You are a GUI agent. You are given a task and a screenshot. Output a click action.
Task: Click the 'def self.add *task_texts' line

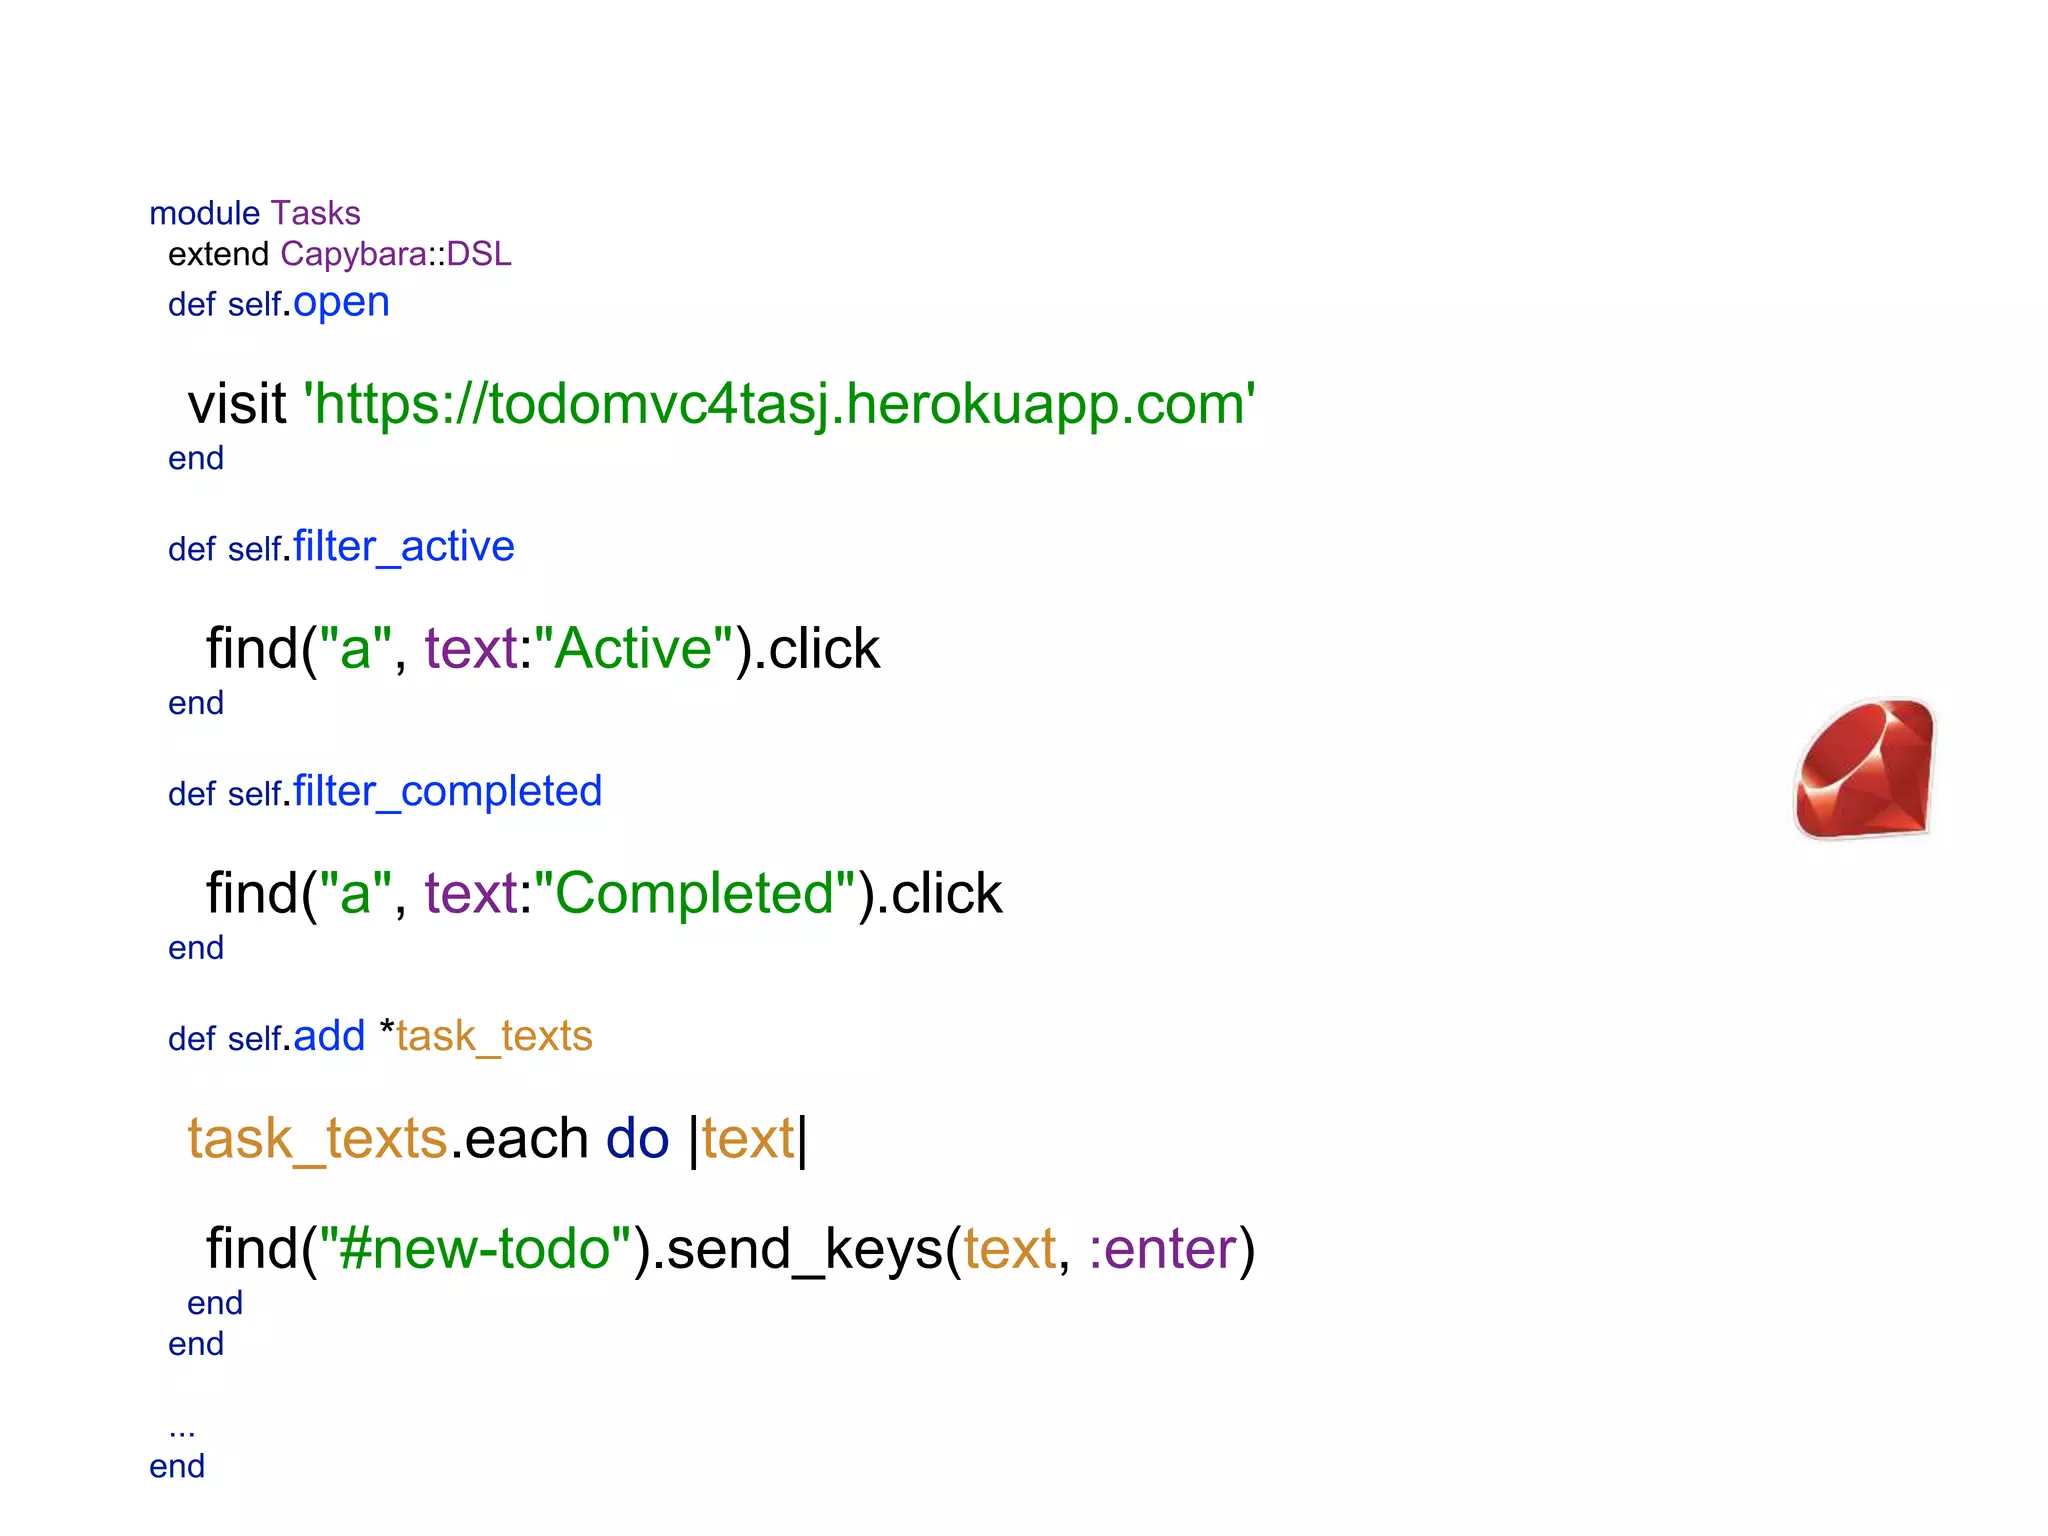coord(380,1036)
